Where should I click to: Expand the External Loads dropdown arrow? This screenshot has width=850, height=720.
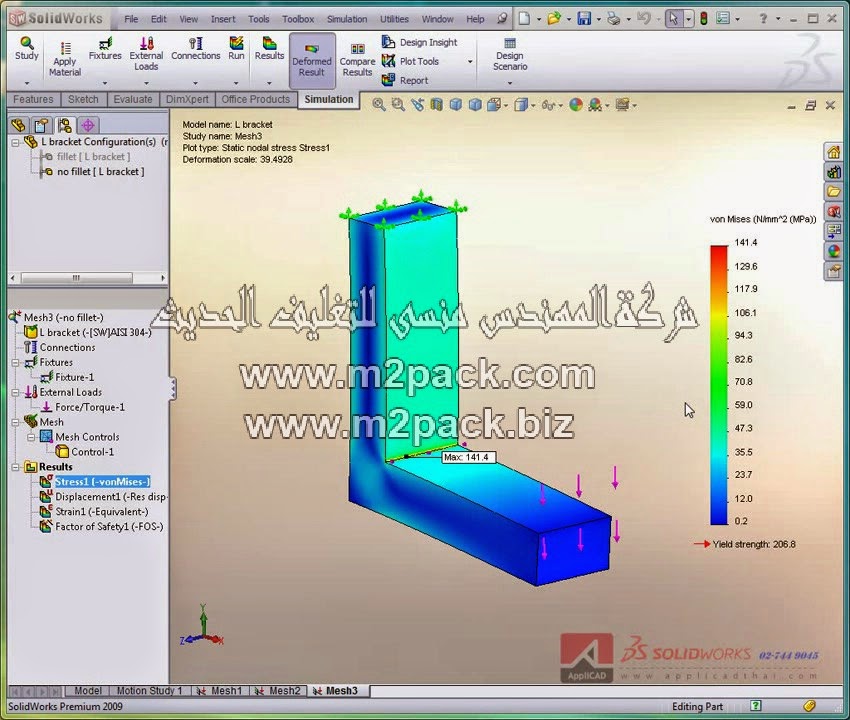(x=146, y=83)
